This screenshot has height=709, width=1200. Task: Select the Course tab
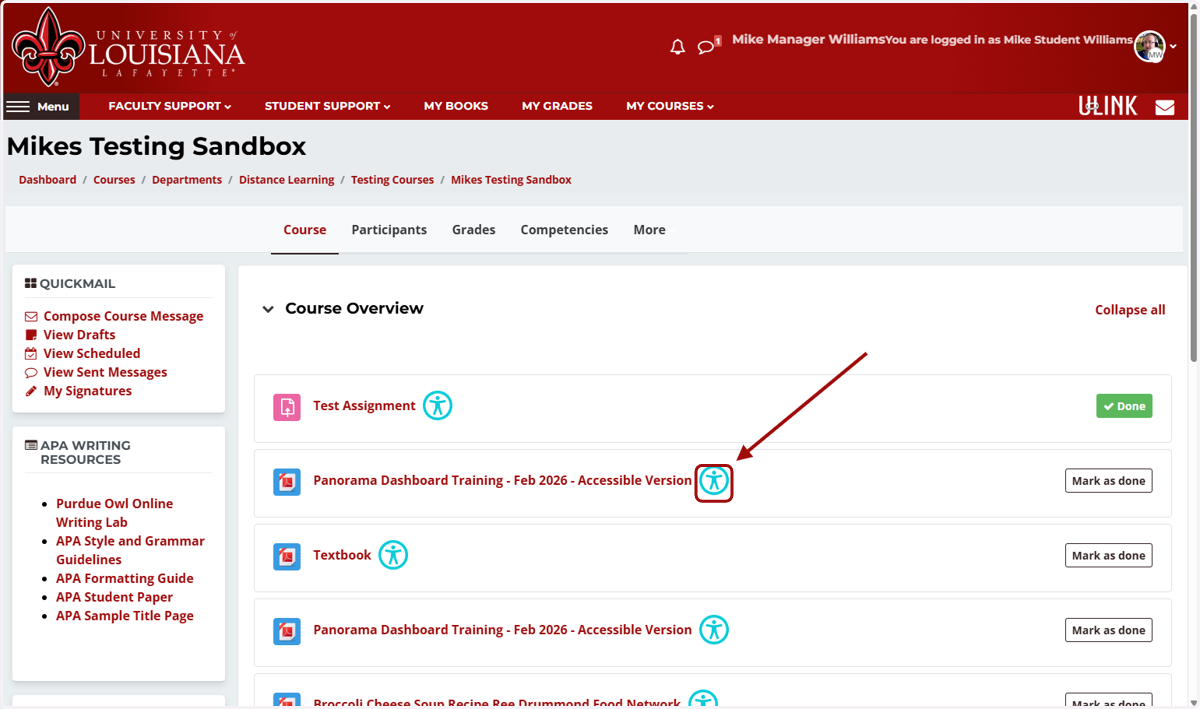(305, 230)
